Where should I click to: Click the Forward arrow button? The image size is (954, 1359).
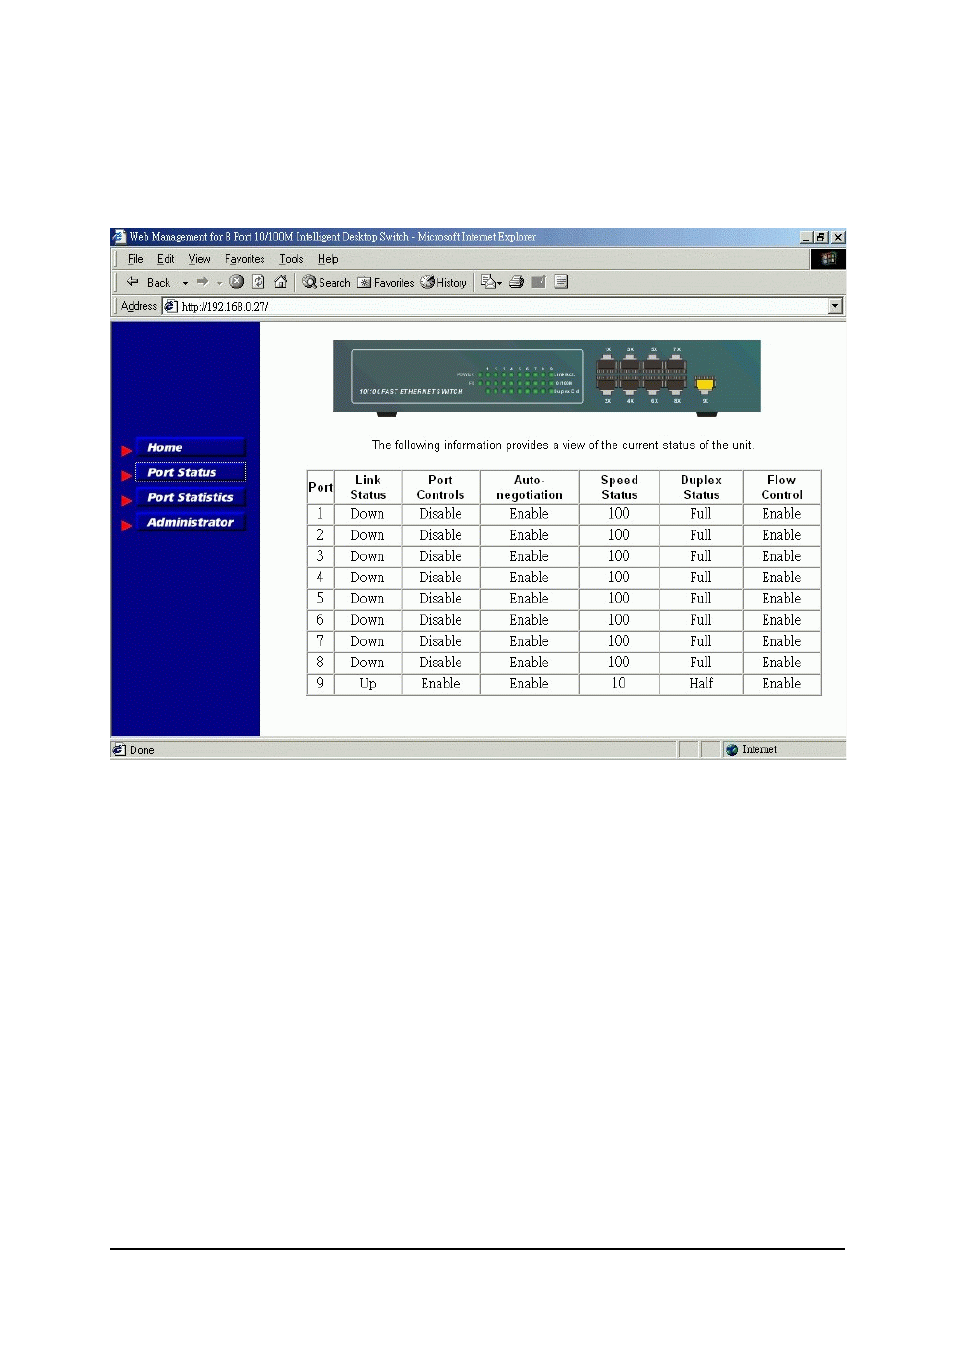tap(202, 282)
